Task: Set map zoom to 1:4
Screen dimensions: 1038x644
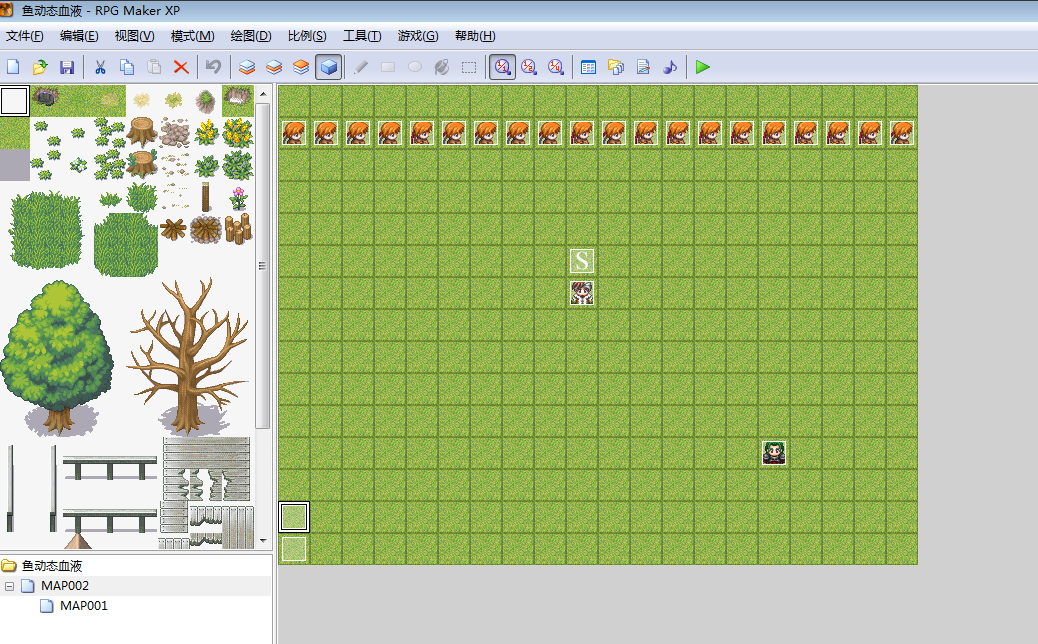Action: 556,67
